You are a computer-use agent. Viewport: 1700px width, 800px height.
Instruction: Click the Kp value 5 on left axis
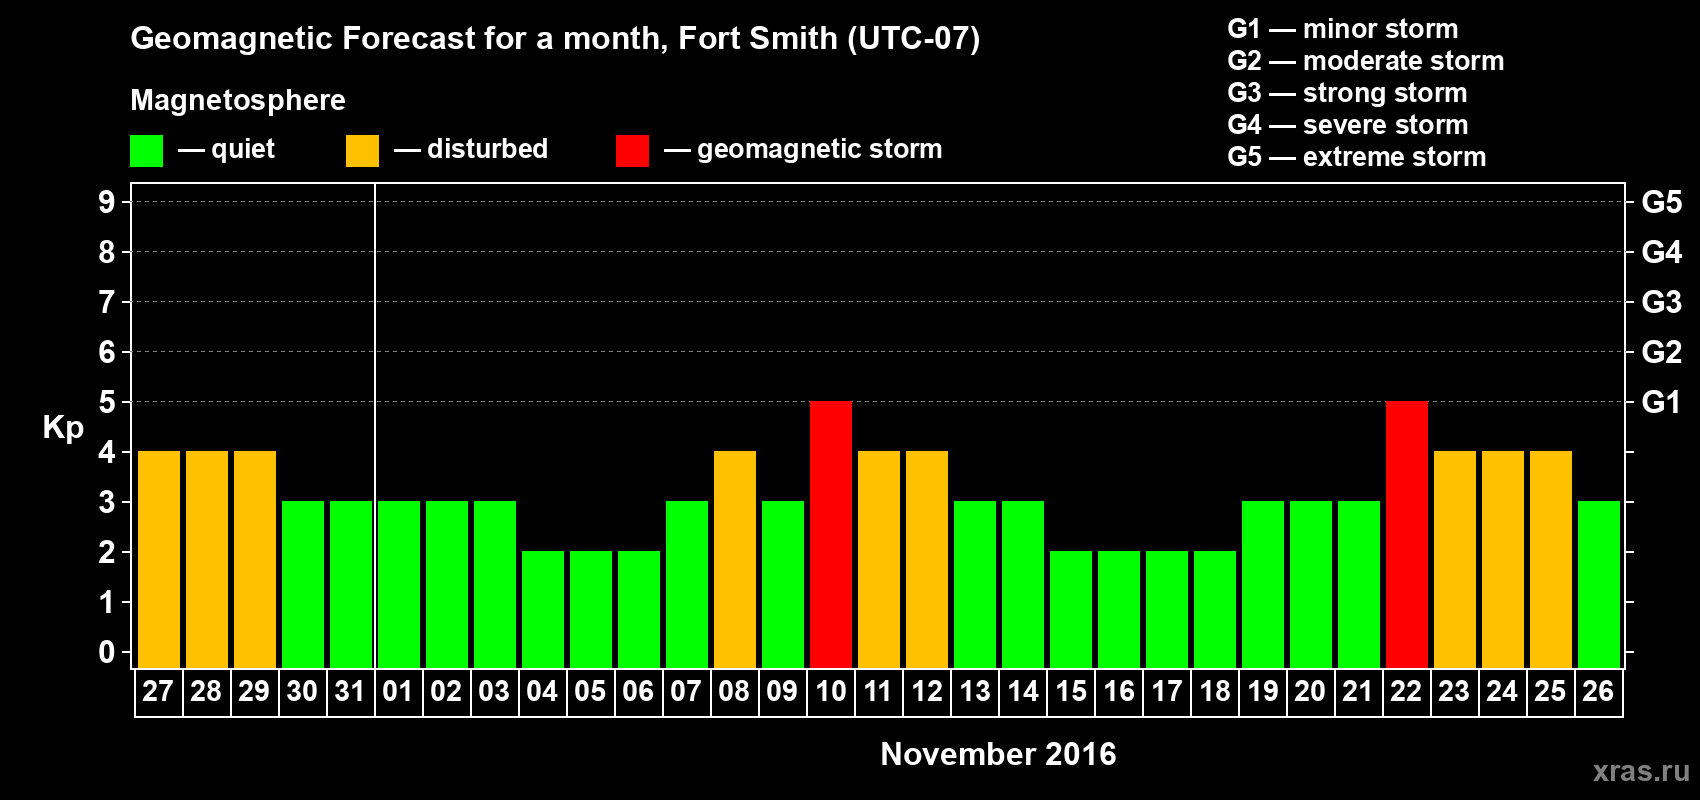click(107, 402)
